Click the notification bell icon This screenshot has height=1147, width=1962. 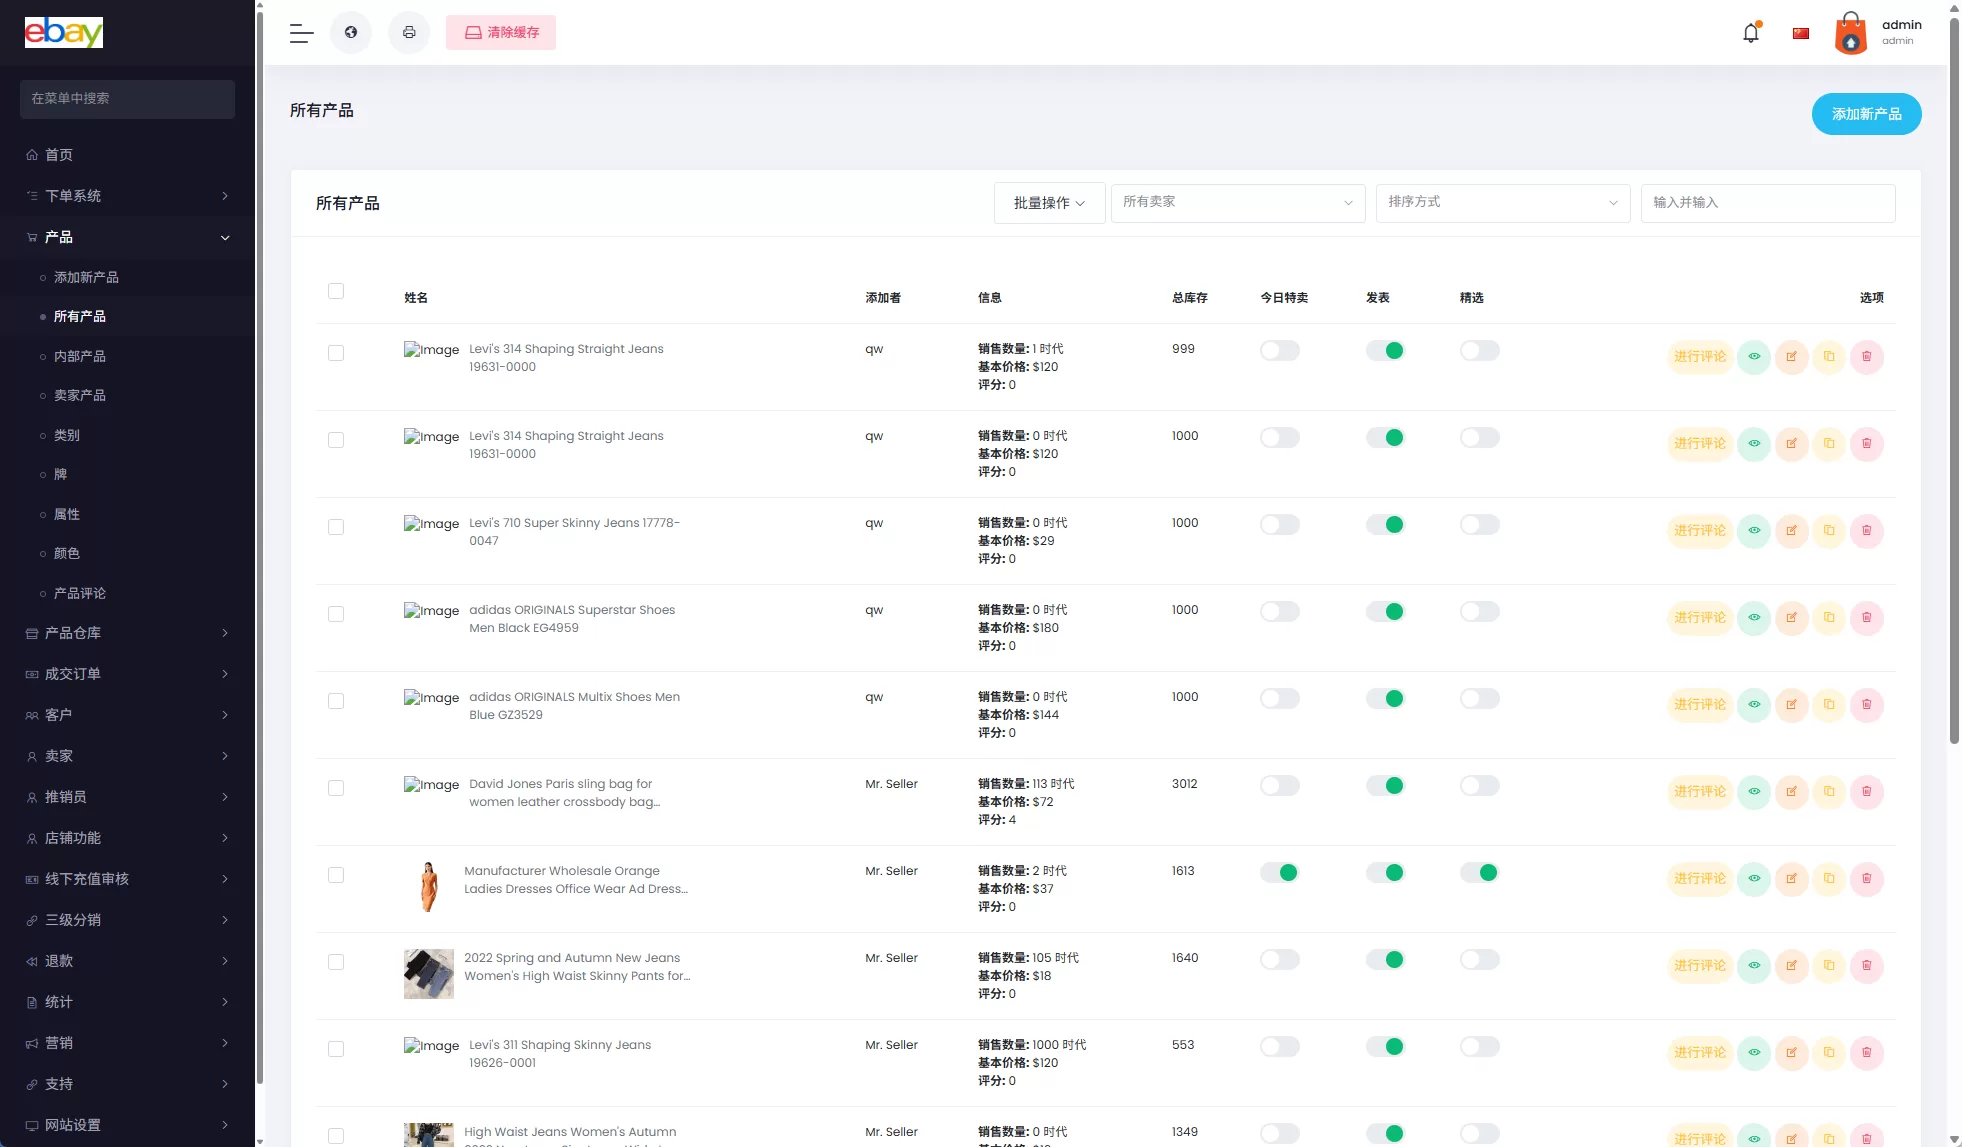pyautogui.click(x=1751, y=33)
